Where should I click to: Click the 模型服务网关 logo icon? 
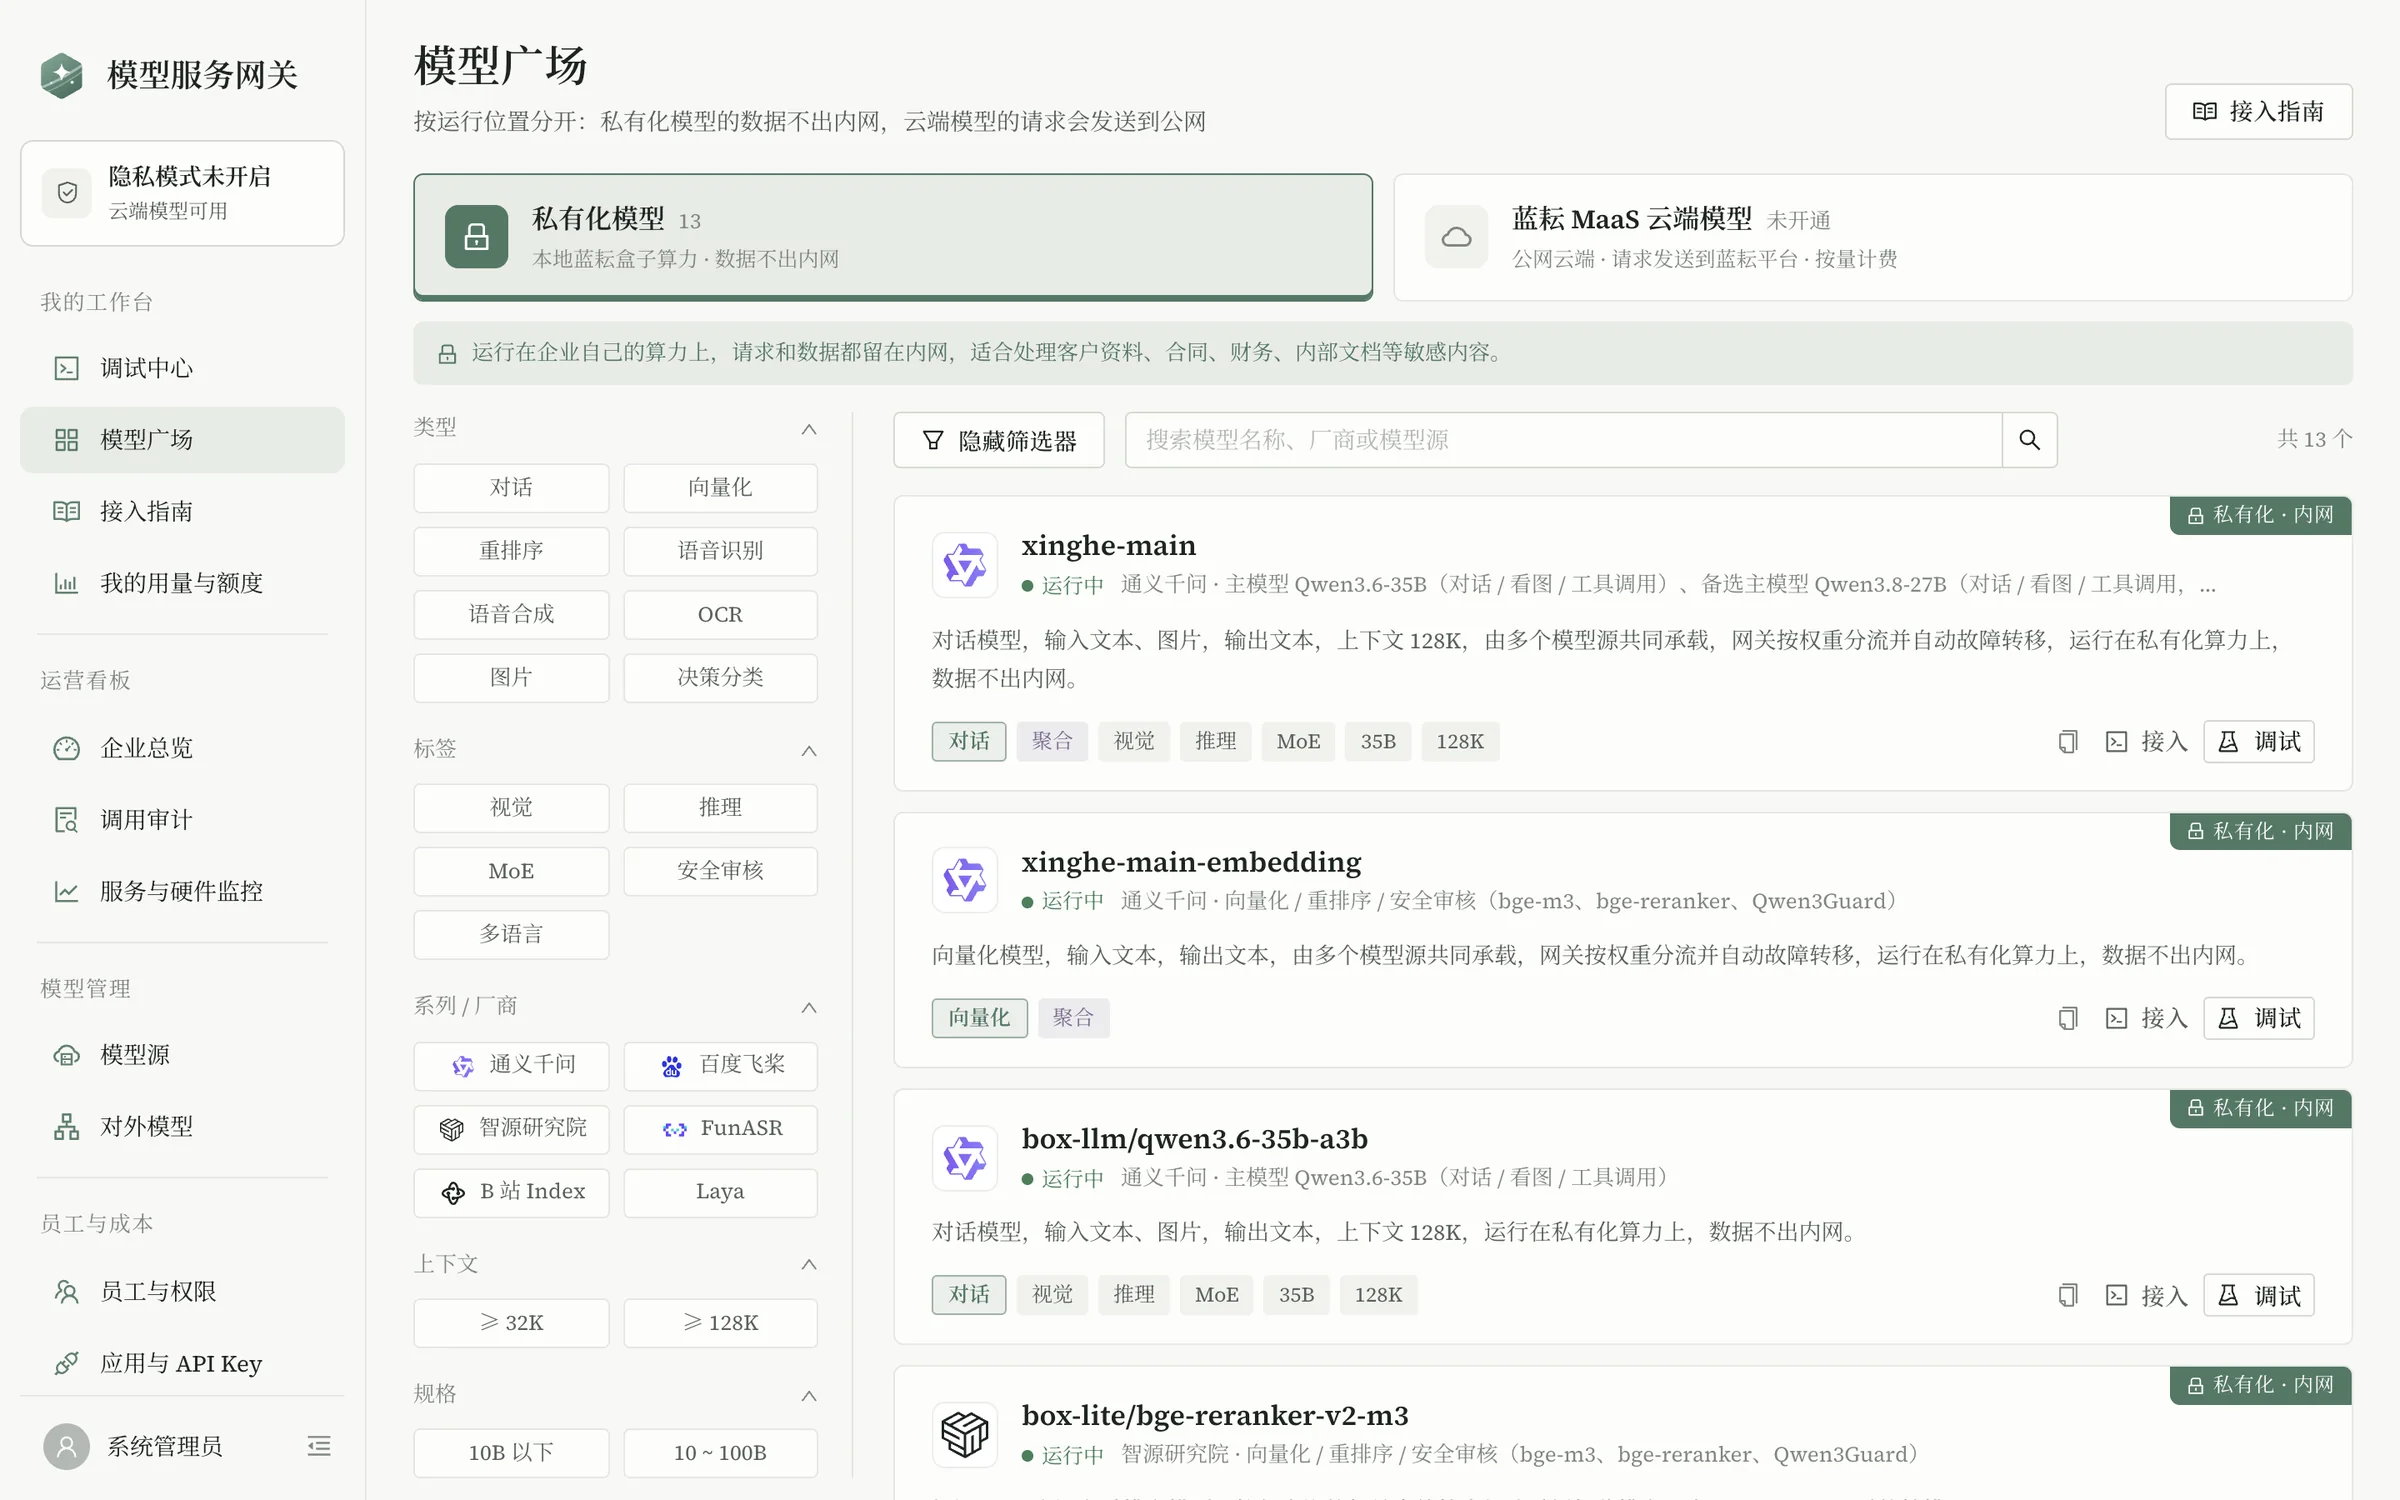pyautogui.click(x=62, y=75)
